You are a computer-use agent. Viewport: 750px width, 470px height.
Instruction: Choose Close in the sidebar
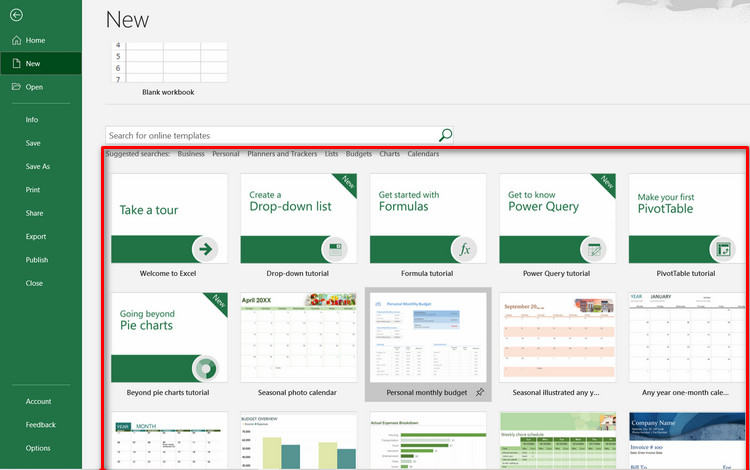(x=34, y=283)
